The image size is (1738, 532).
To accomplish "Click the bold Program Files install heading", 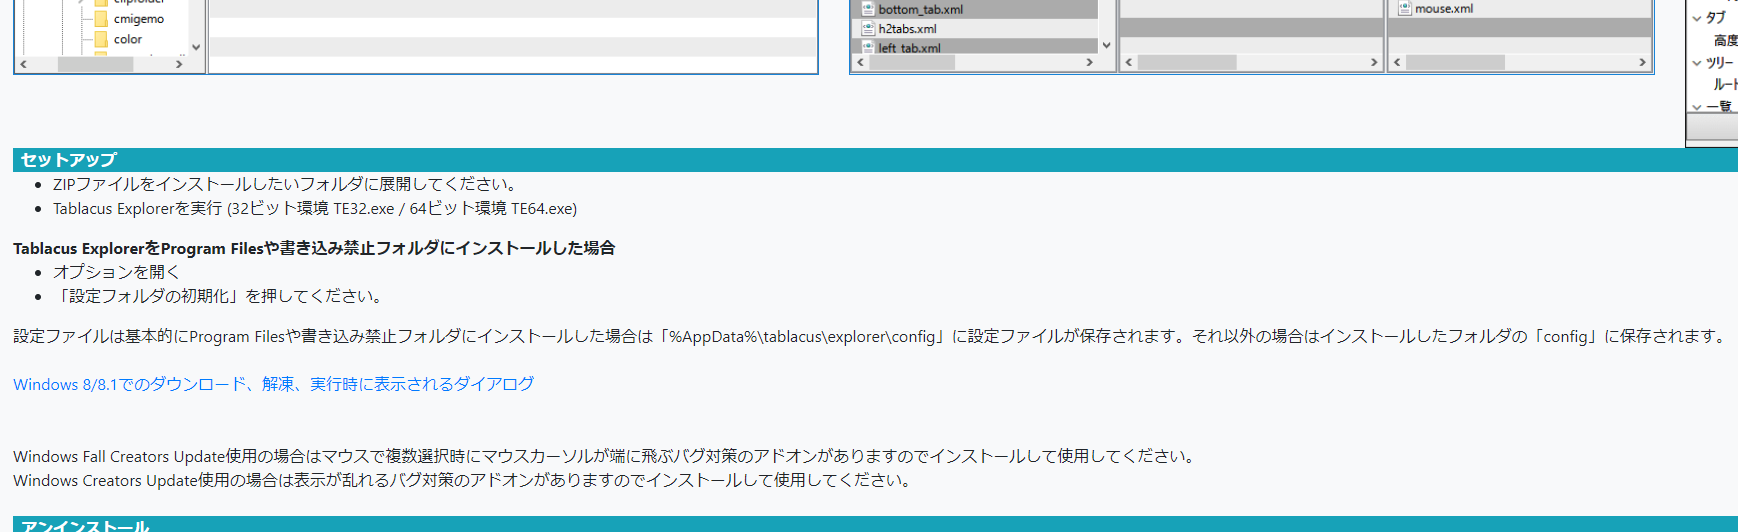I will coord(314,248).
